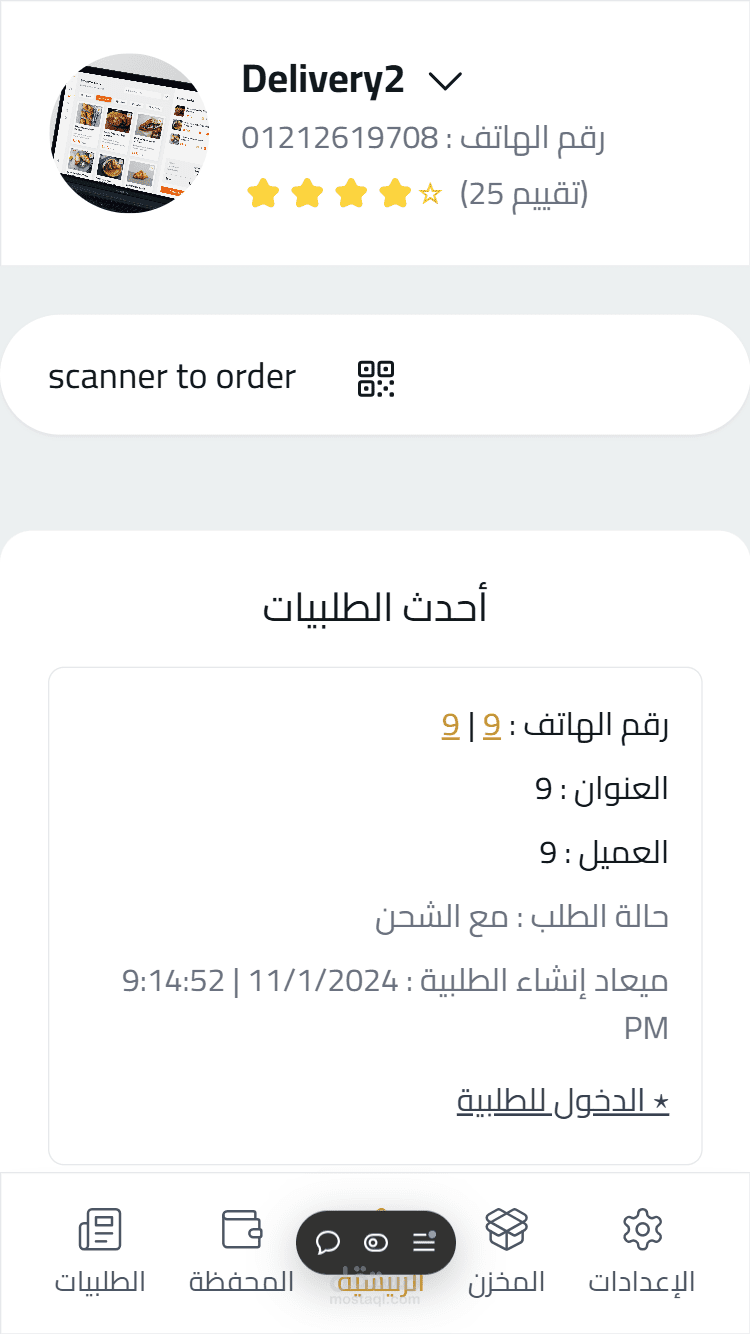Image resolution: width=750 pixels, height=1334 pixels.
Task: Click the Delivery2 account name
Action: [x=323, y=80]
